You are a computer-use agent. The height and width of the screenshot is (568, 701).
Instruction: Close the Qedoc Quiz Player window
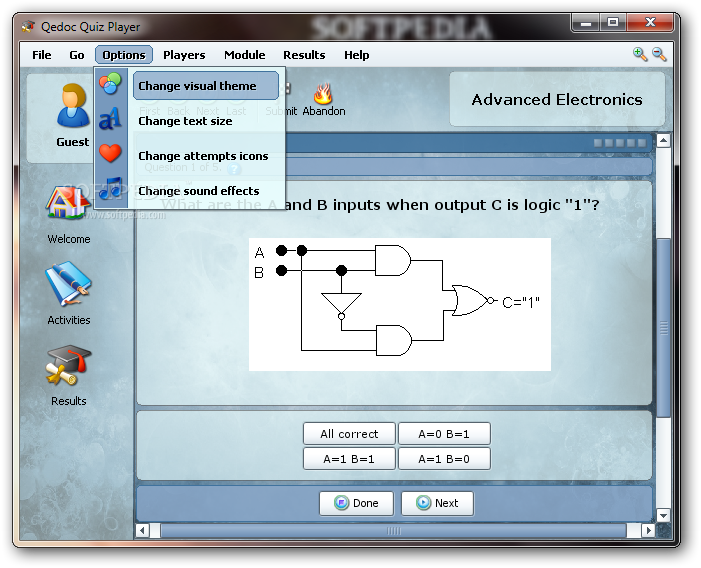point(650,23)
